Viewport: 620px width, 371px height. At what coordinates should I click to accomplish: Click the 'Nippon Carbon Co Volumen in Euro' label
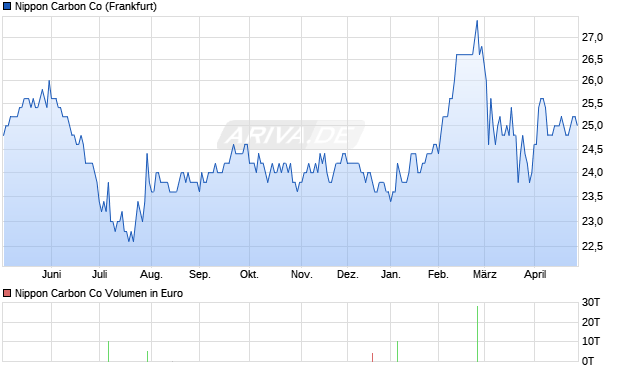click(x=99, y=293)
